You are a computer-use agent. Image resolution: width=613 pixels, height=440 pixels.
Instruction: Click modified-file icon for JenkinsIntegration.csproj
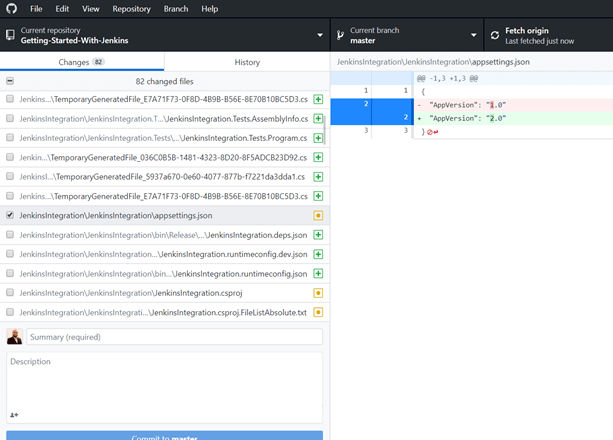click(318, 293)
